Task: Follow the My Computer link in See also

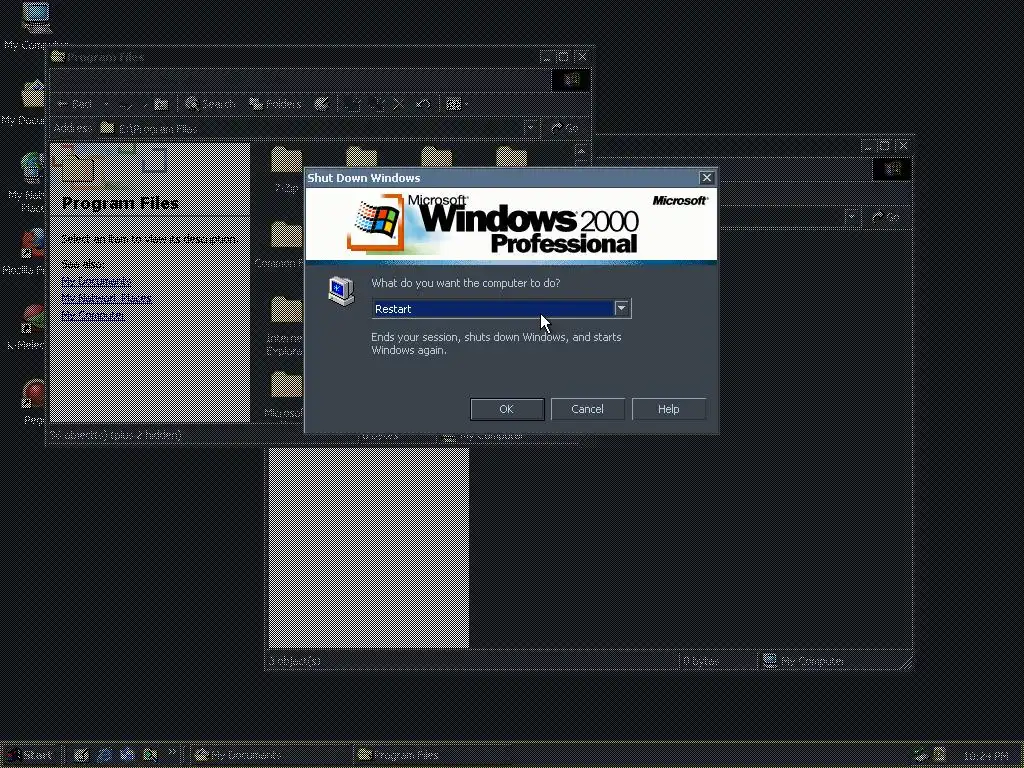Action: pyautogui.click(x=93, y=315)
